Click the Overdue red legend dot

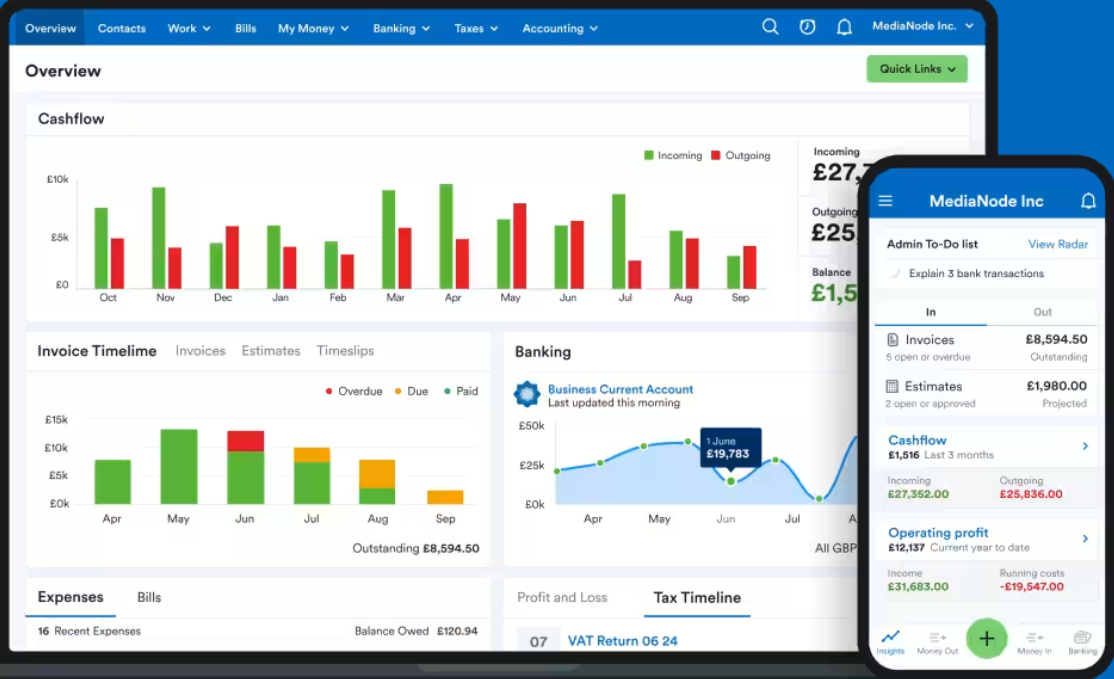328,391
